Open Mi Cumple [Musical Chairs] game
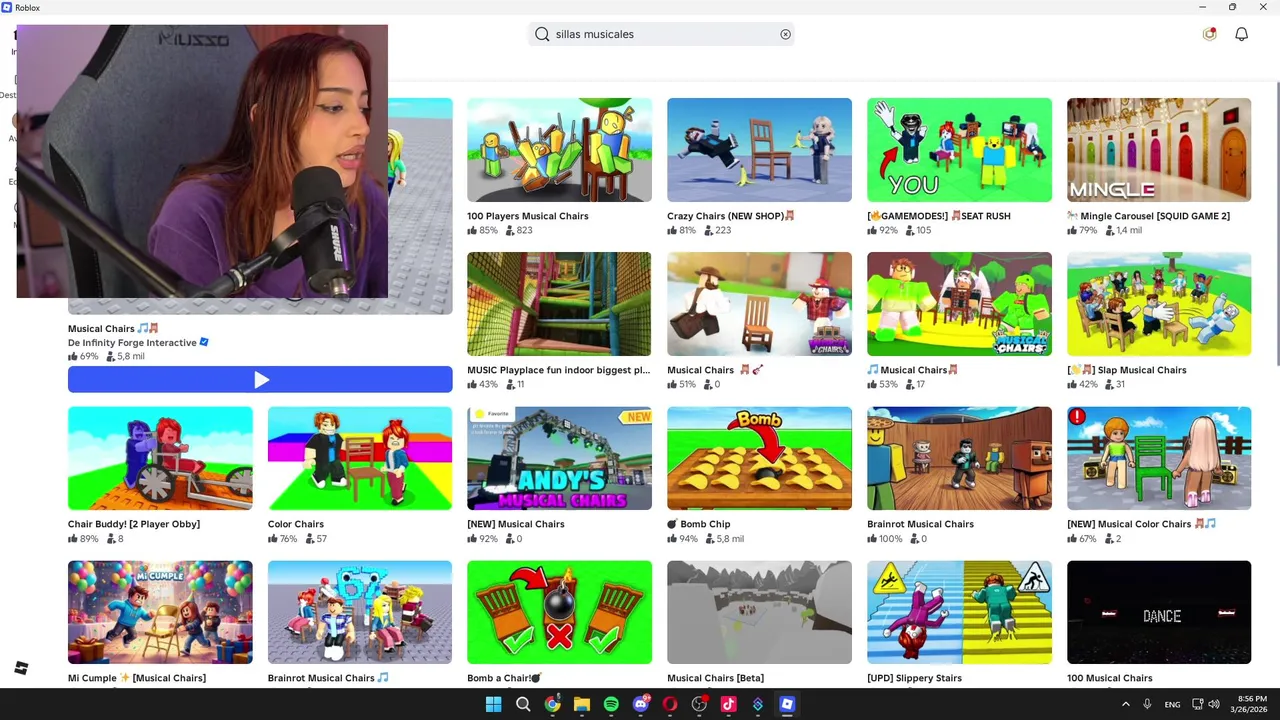The width and height of the screenshot is (1280, 720). point(160,612)
